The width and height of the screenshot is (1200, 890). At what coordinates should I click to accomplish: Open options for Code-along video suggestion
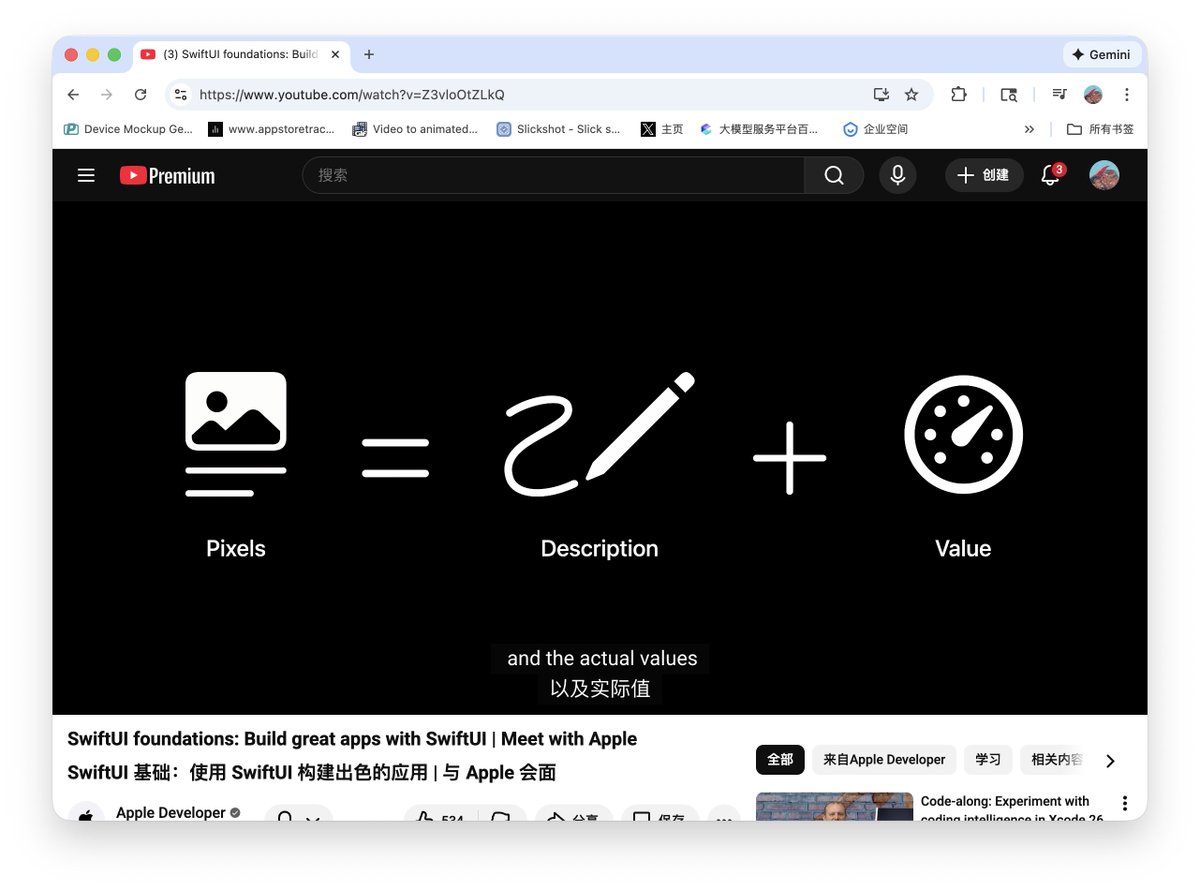(1125, 803)
